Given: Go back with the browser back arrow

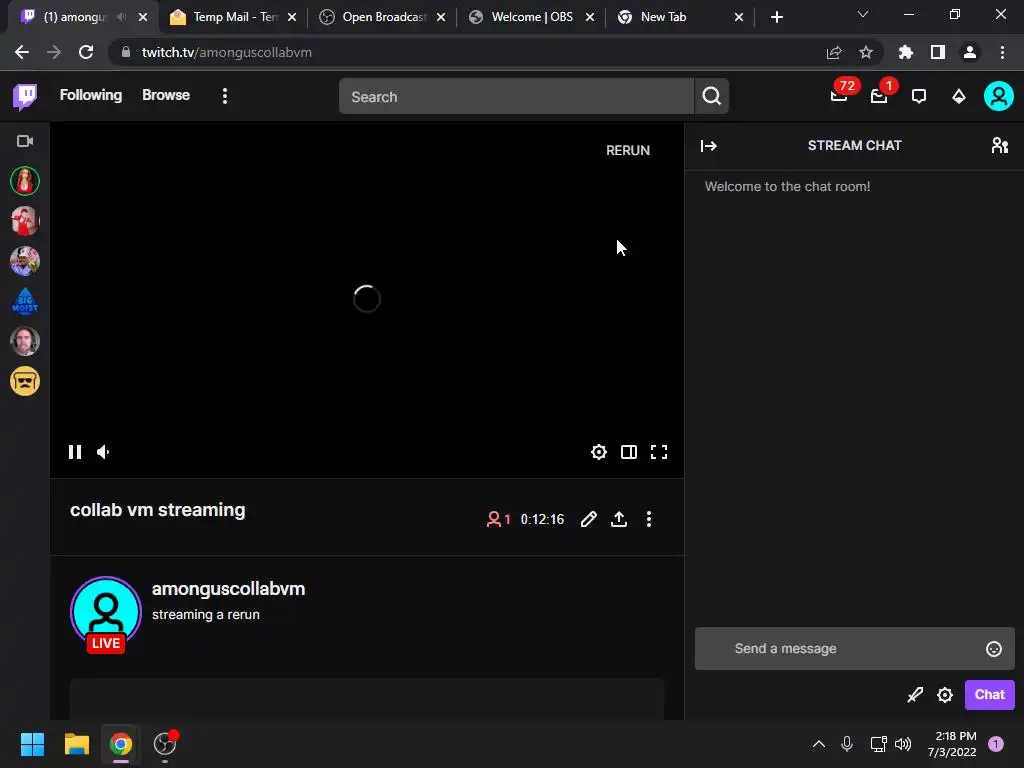Looking at the screenshot, I should point(22,52).
